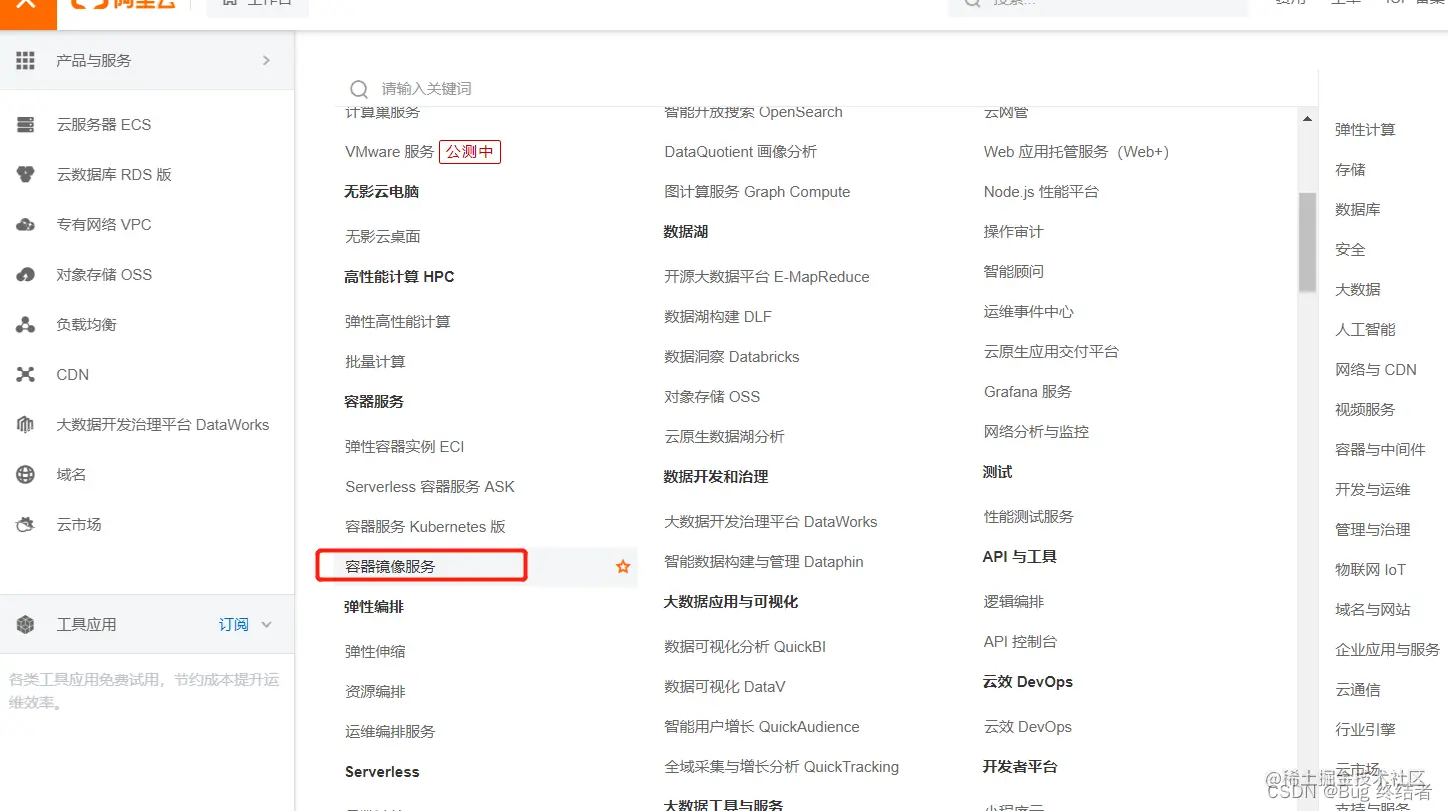Viewport: 1448px width, 811px height.
Task: Click the DataWorks sidebar icon
Action: pyautogui.click(x=25, y=425)
